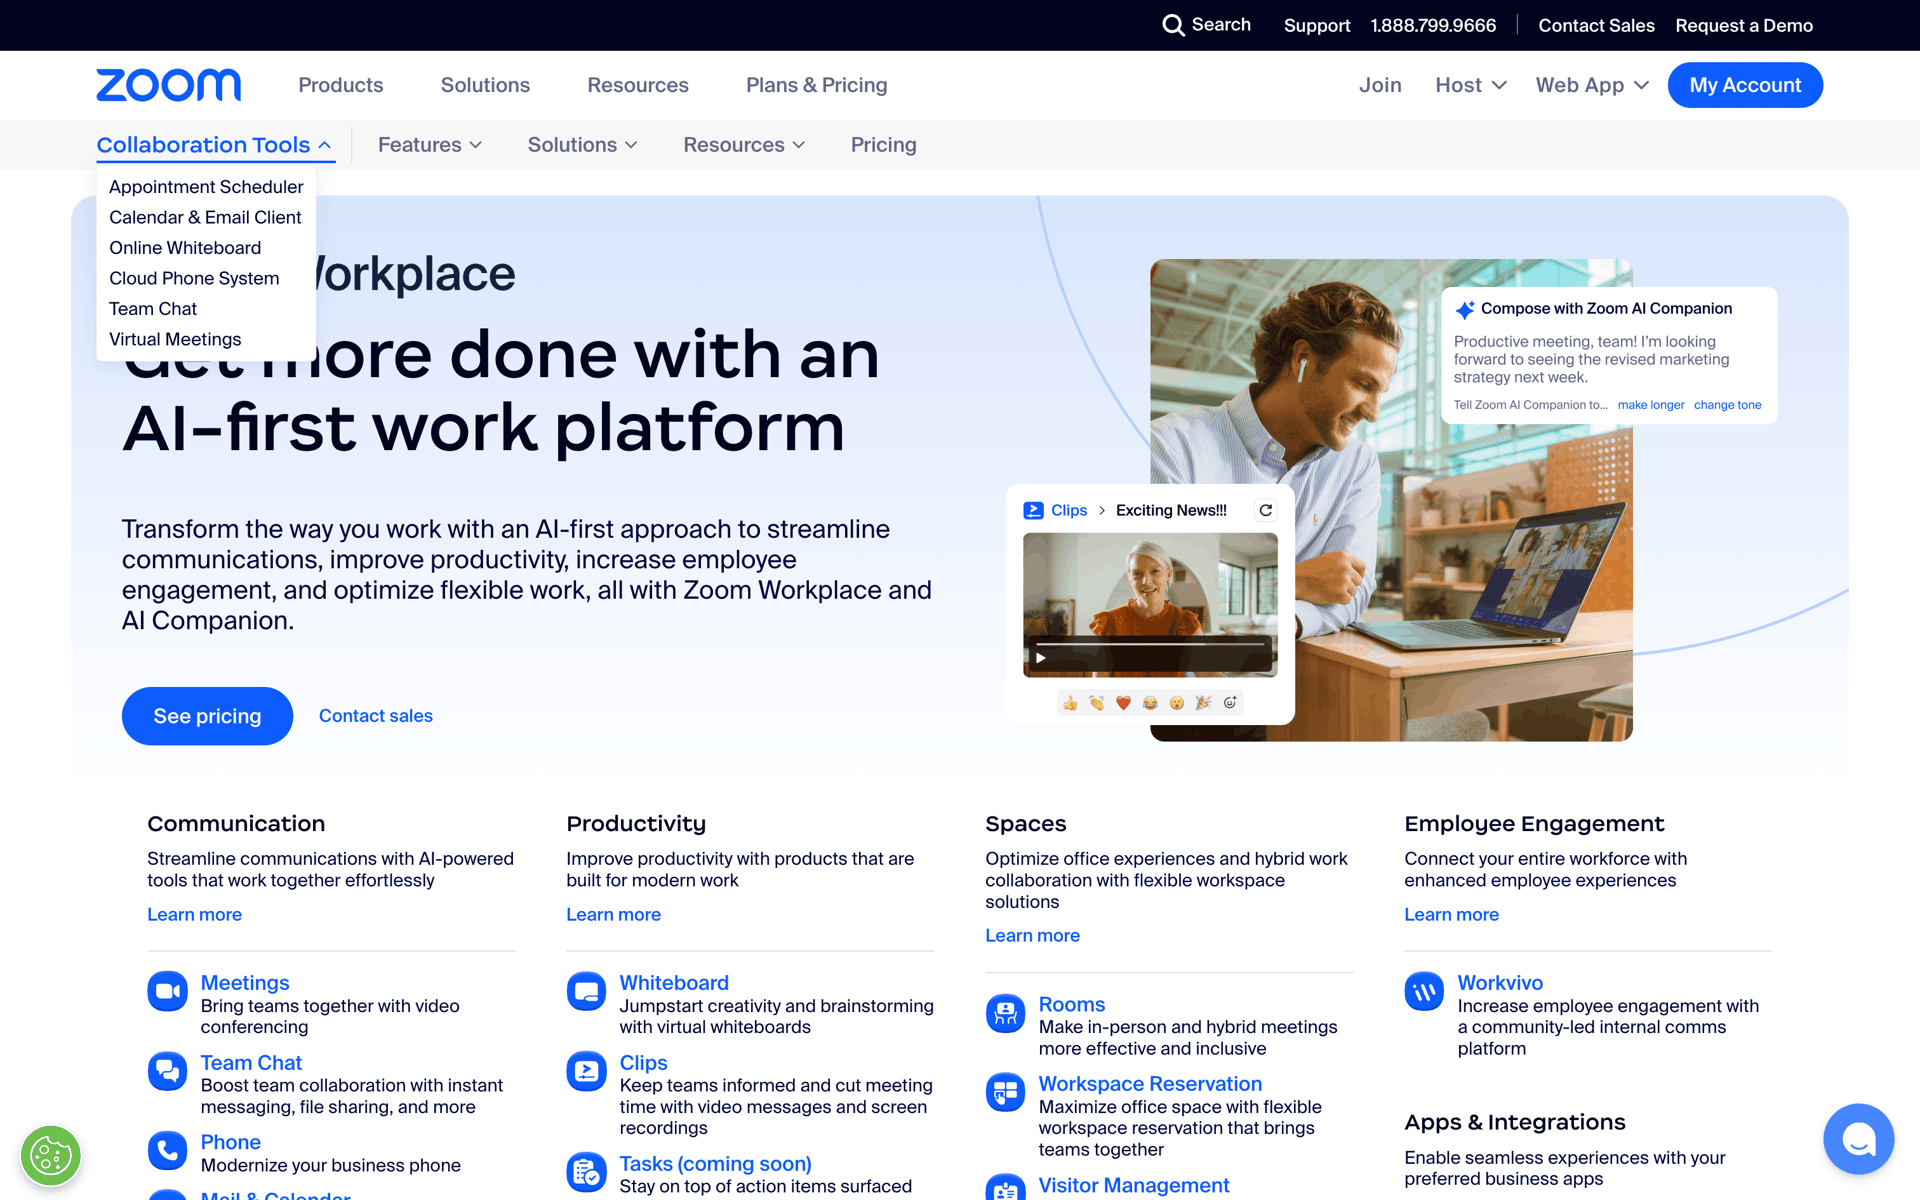Expand the Solutions submenu dropdown
The height and width of the screenshot is (1200, 1920).
[x=582, y=145]
